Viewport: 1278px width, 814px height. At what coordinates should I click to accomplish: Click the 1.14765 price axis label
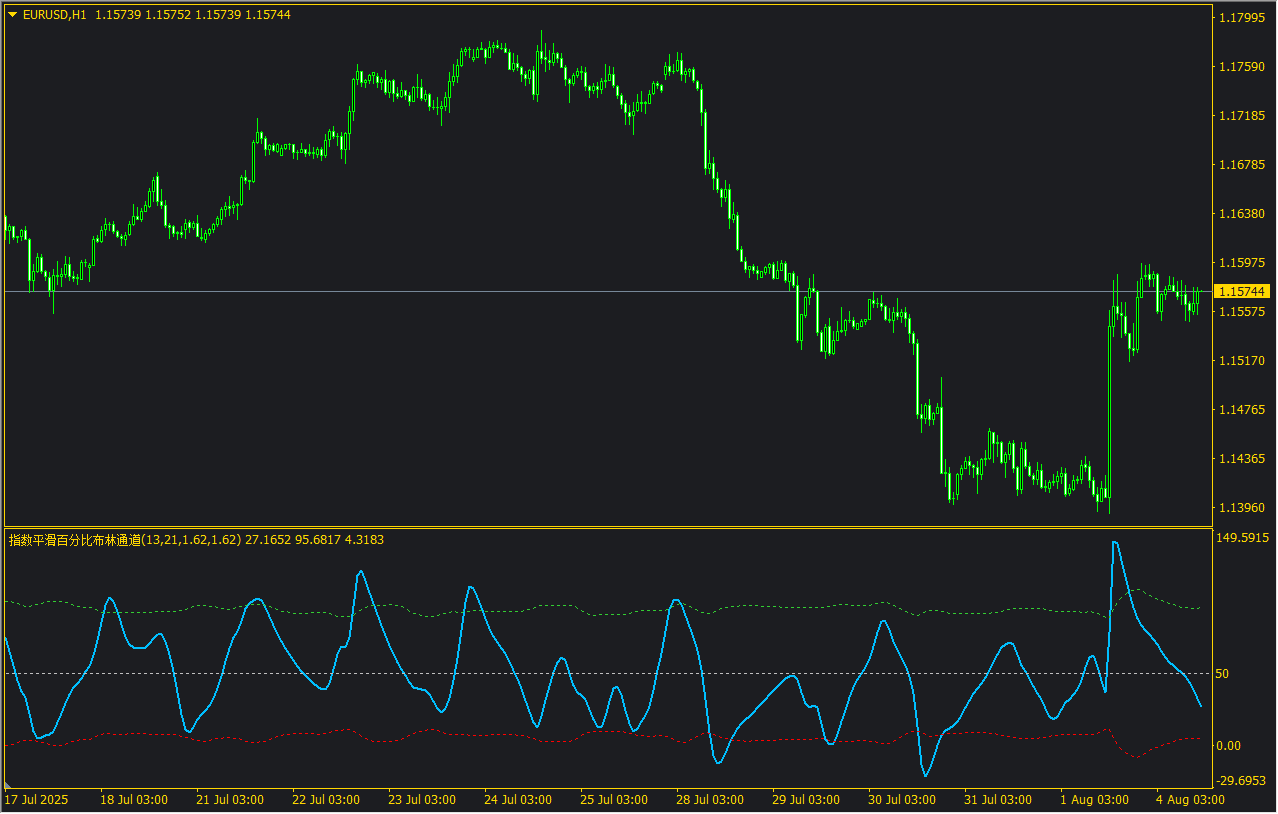(x=1243, y=410)
